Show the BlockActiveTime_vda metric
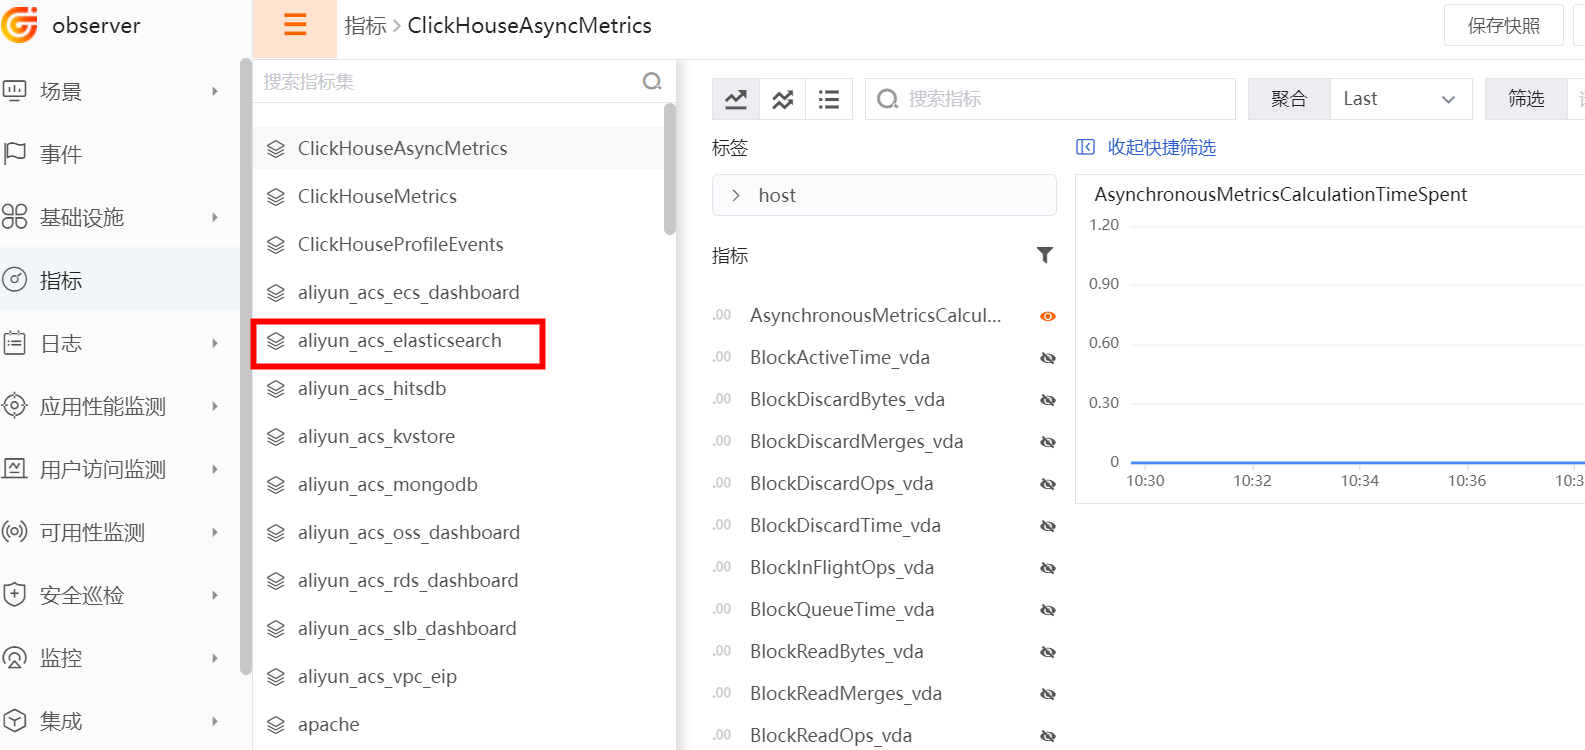The width and height of the screenshot is (1585, 750). (x=1048, y=358)
